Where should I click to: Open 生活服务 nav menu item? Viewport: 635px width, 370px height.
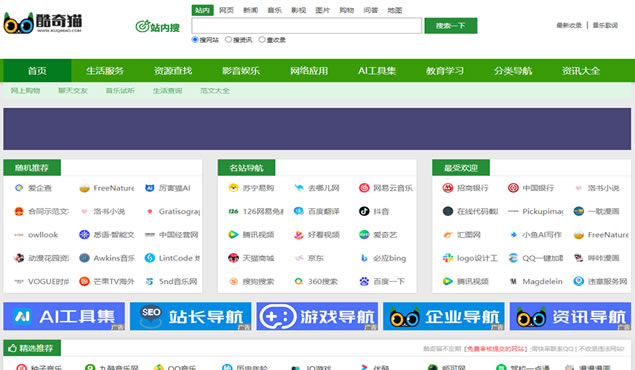(105, 71)
